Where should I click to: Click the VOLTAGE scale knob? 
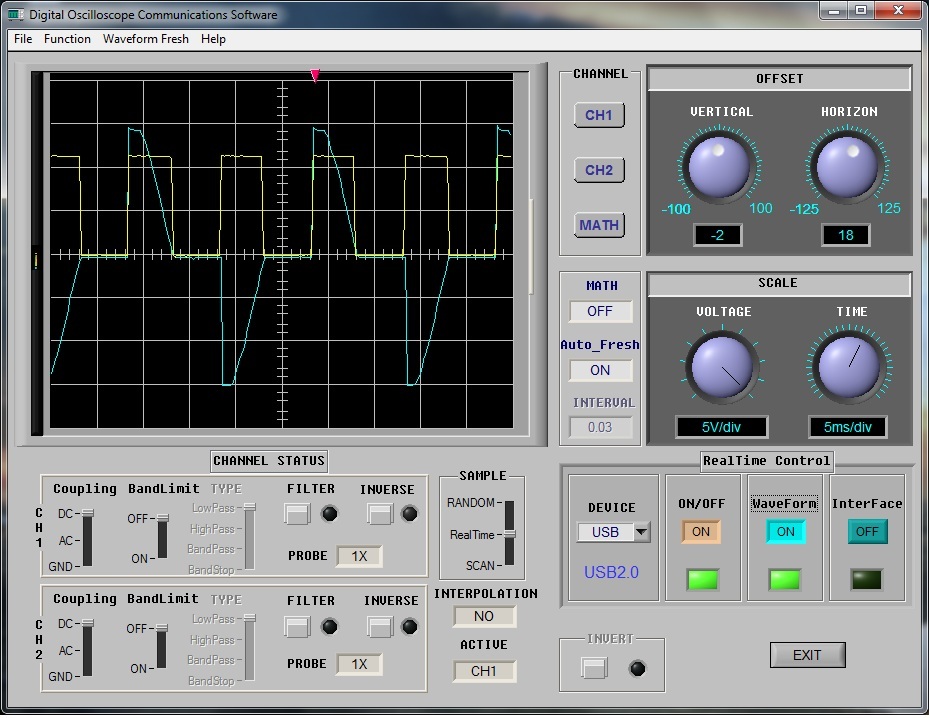click(722, 367)
